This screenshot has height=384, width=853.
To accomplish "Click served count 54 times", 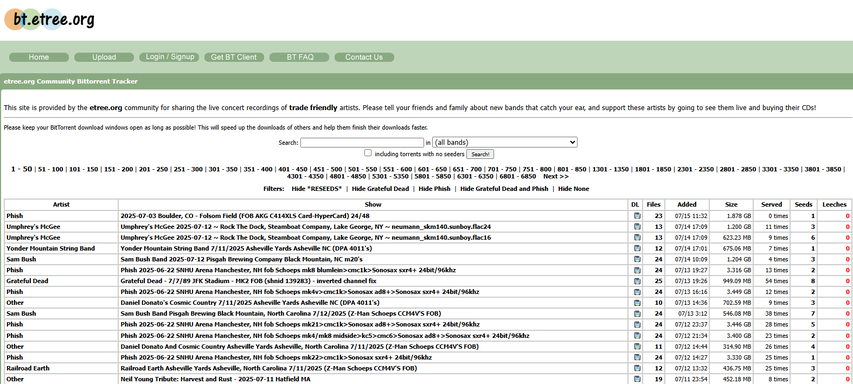I will pyautogui.click(x=776, y=281).
